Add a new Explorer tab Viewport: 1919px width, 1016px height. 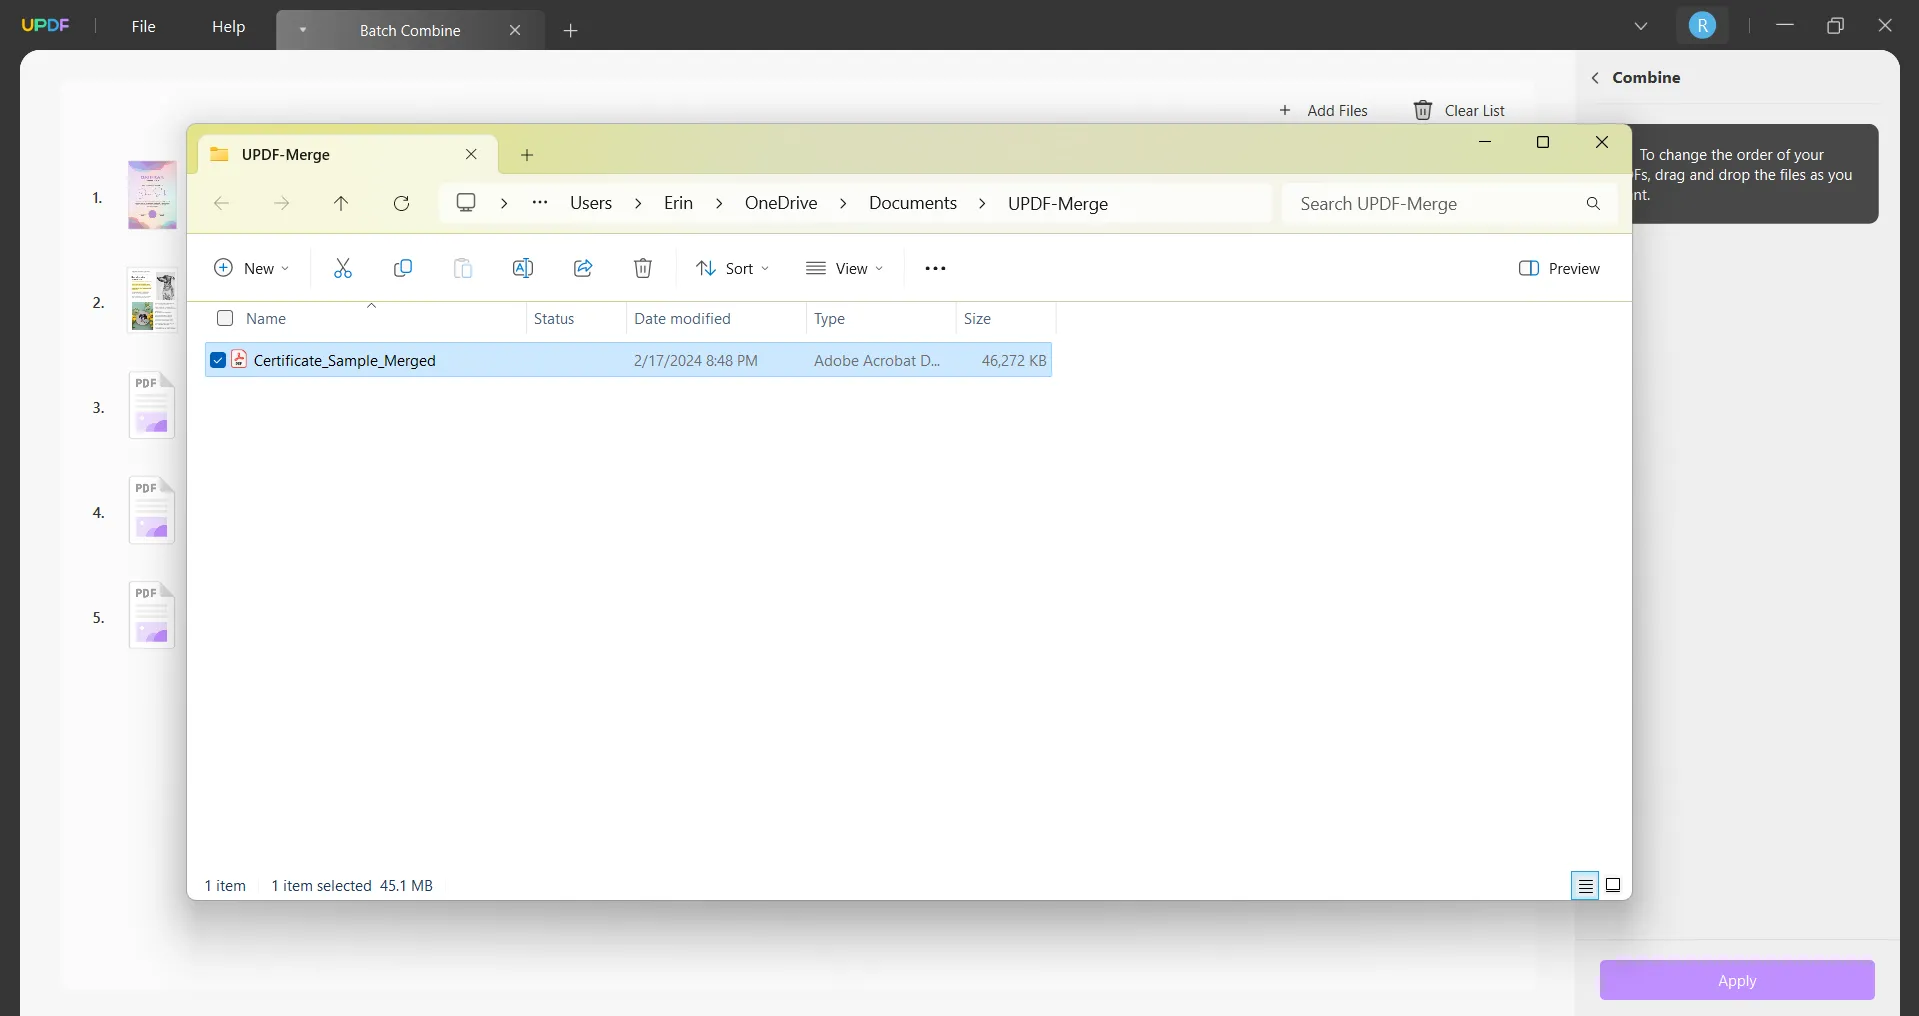[x=527, y=155]
